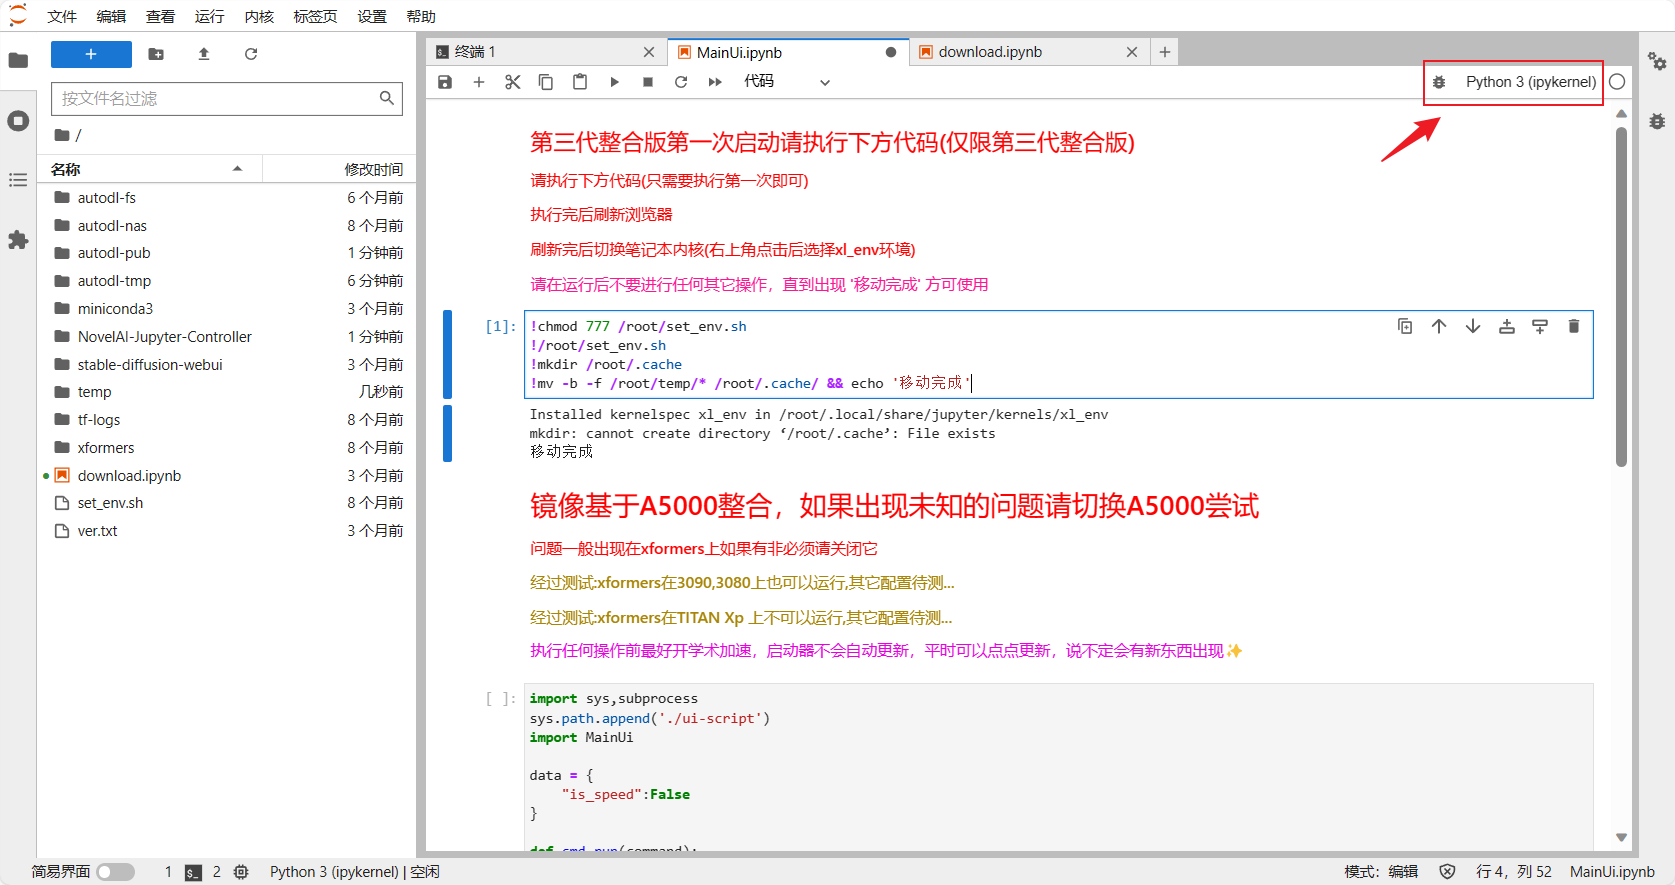Collapse cell output via blue bar
The width and height of the screenshot is (1675, 885).
(x=448, y=433)
